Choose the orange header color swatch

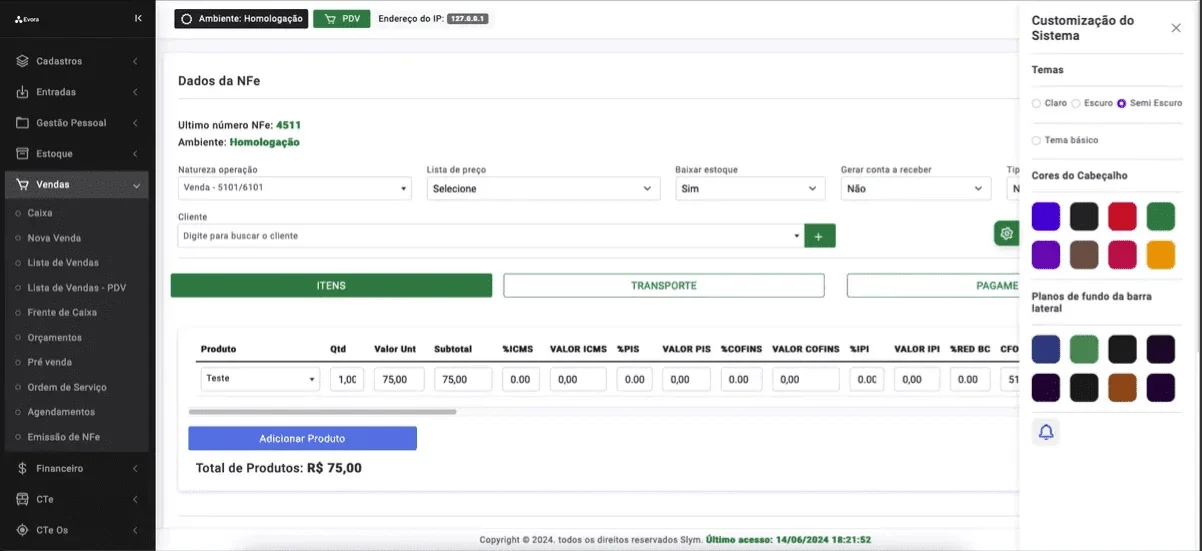(1161, 255)
